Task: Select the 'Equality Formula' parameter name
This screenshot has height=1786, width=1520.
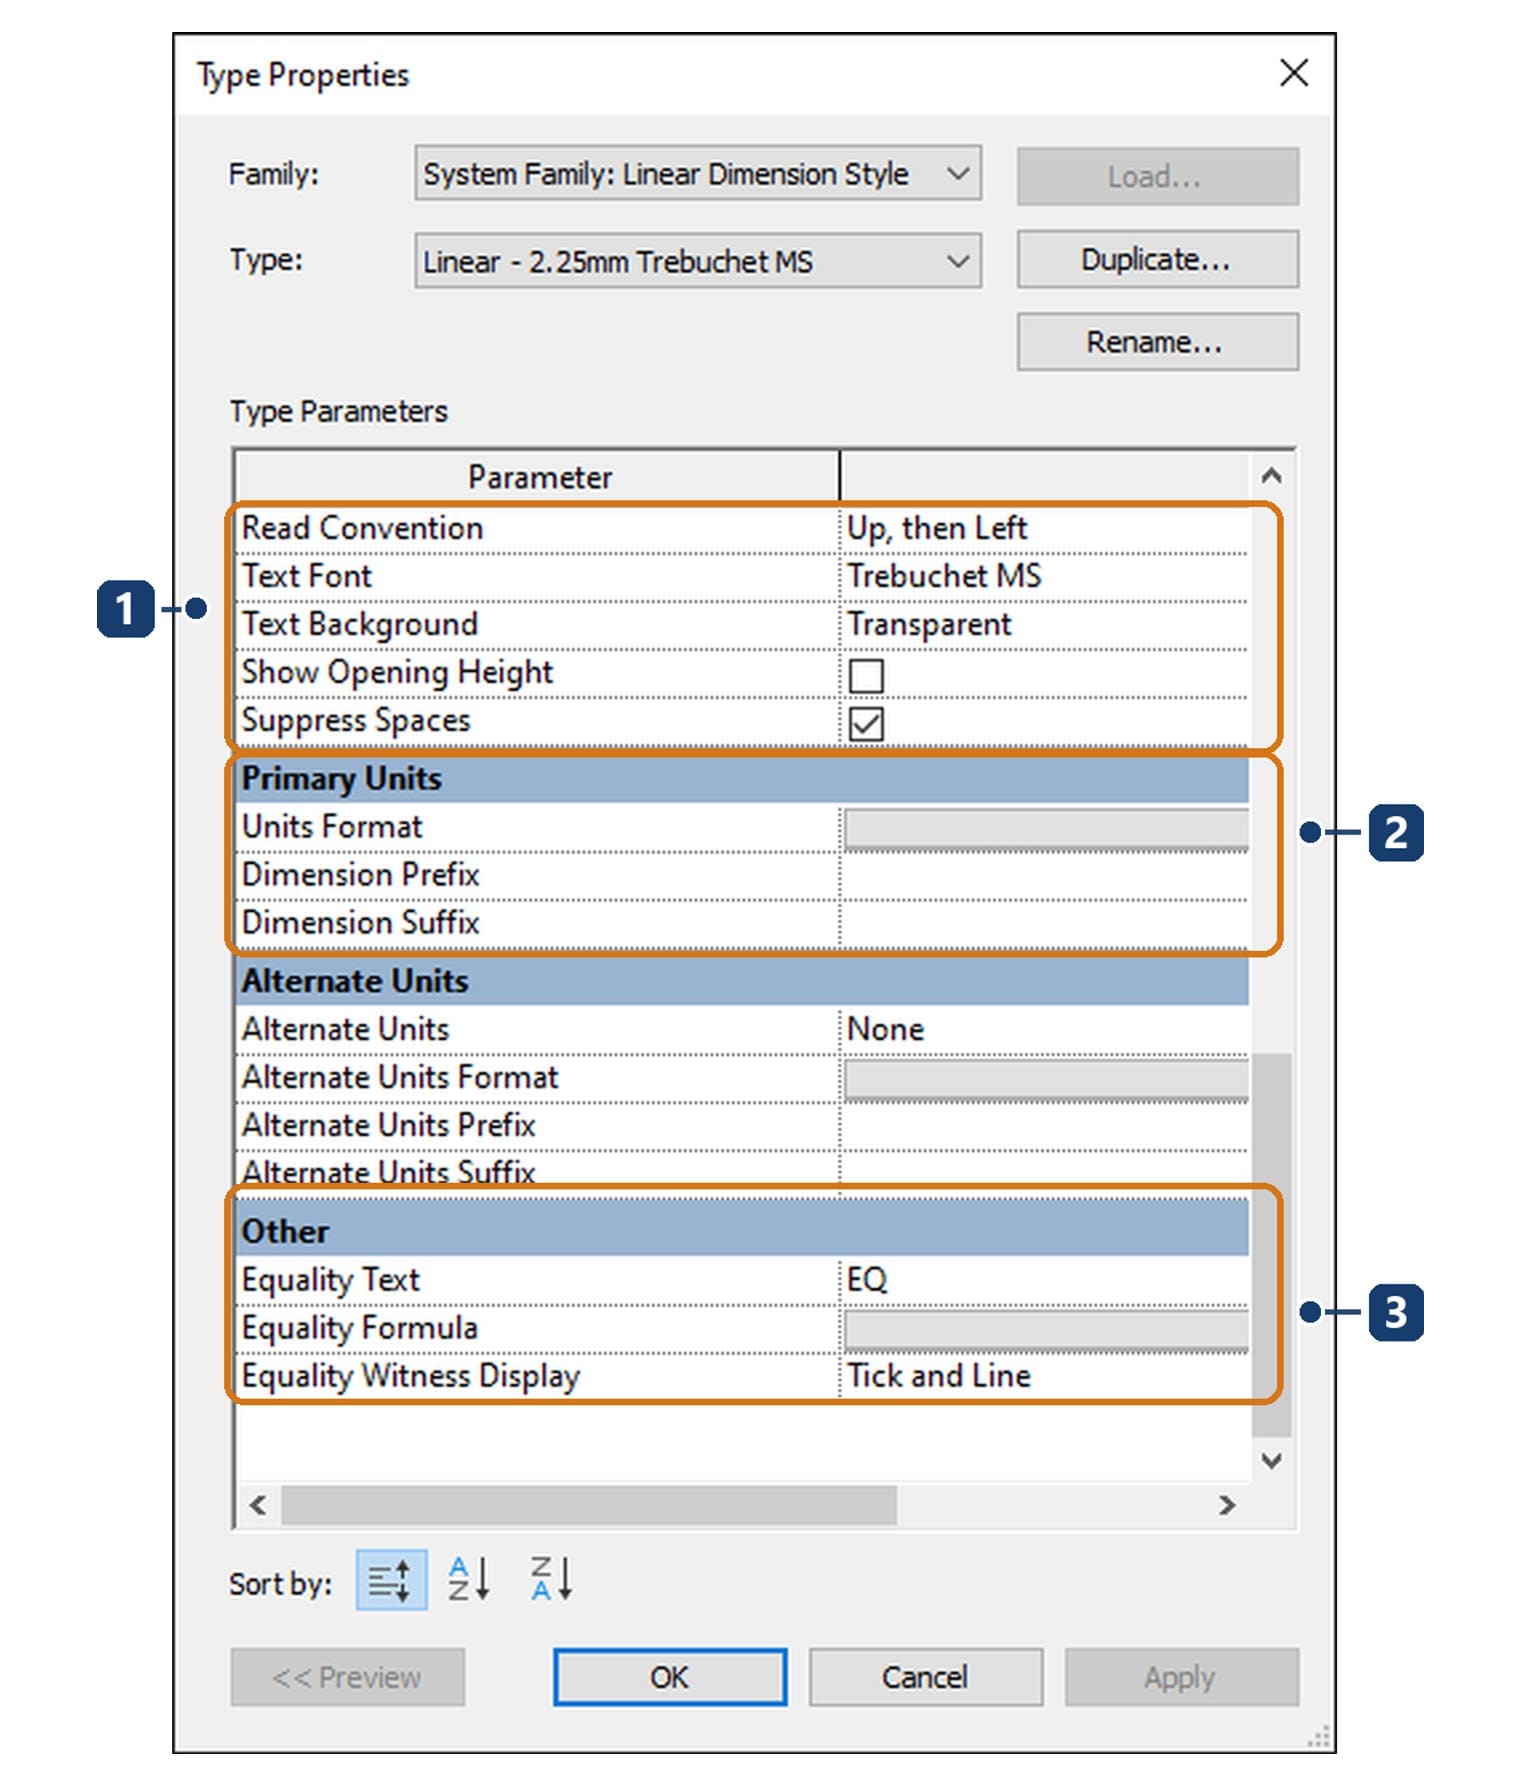Action: [x=359, y=1329]
